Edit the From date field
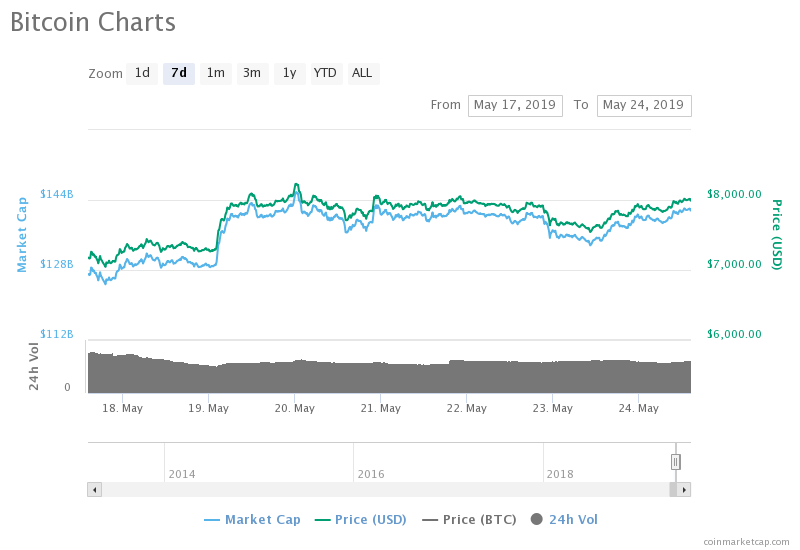This screenshot has width=800, height=550. pyautogui.click(x=515, y=106)
